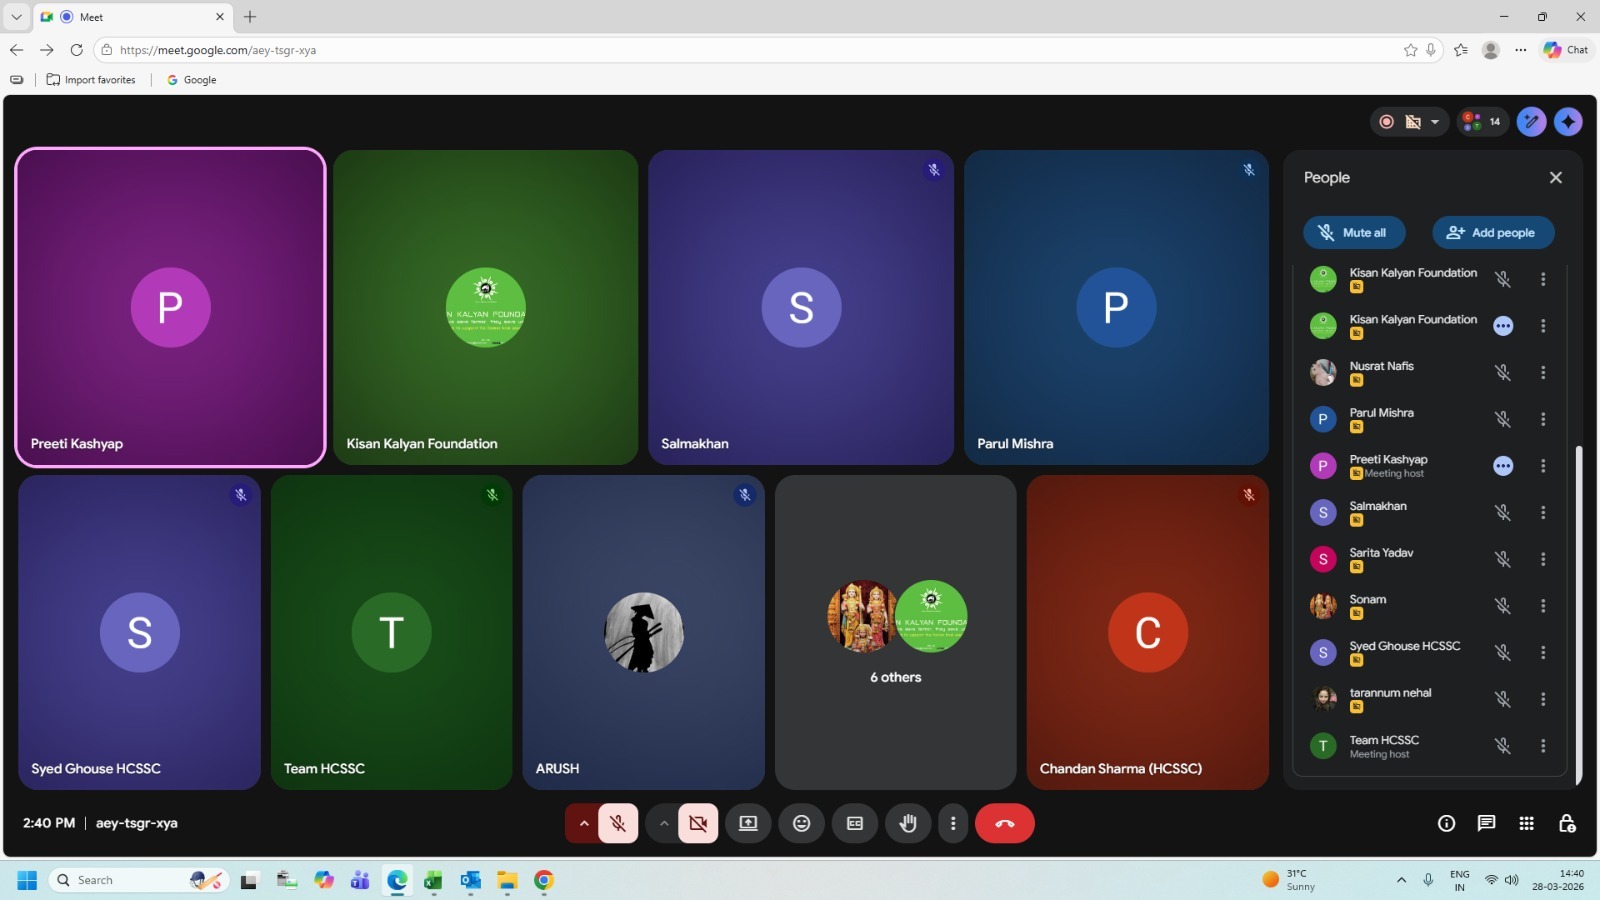Go back to the previous page
1600x900 pixels.
[16, 50]
